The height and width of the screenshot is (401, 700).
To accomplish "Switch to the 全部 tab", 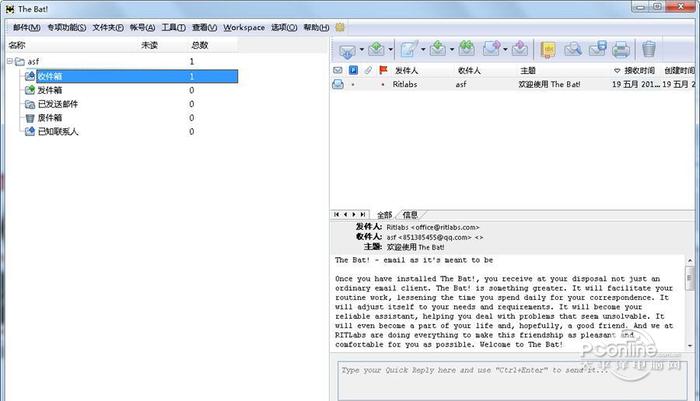I will point(384,215).
